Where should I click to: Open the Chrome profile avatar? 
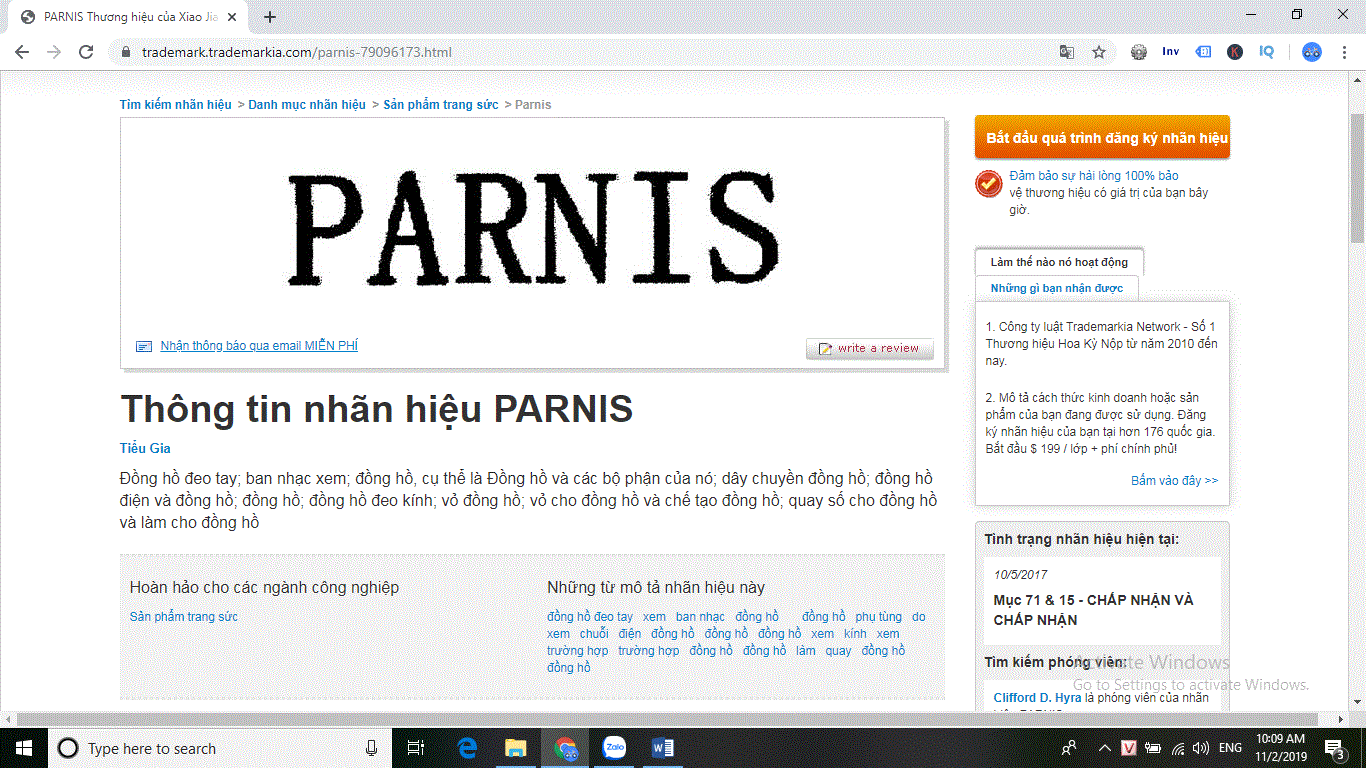pos(1312,52)
